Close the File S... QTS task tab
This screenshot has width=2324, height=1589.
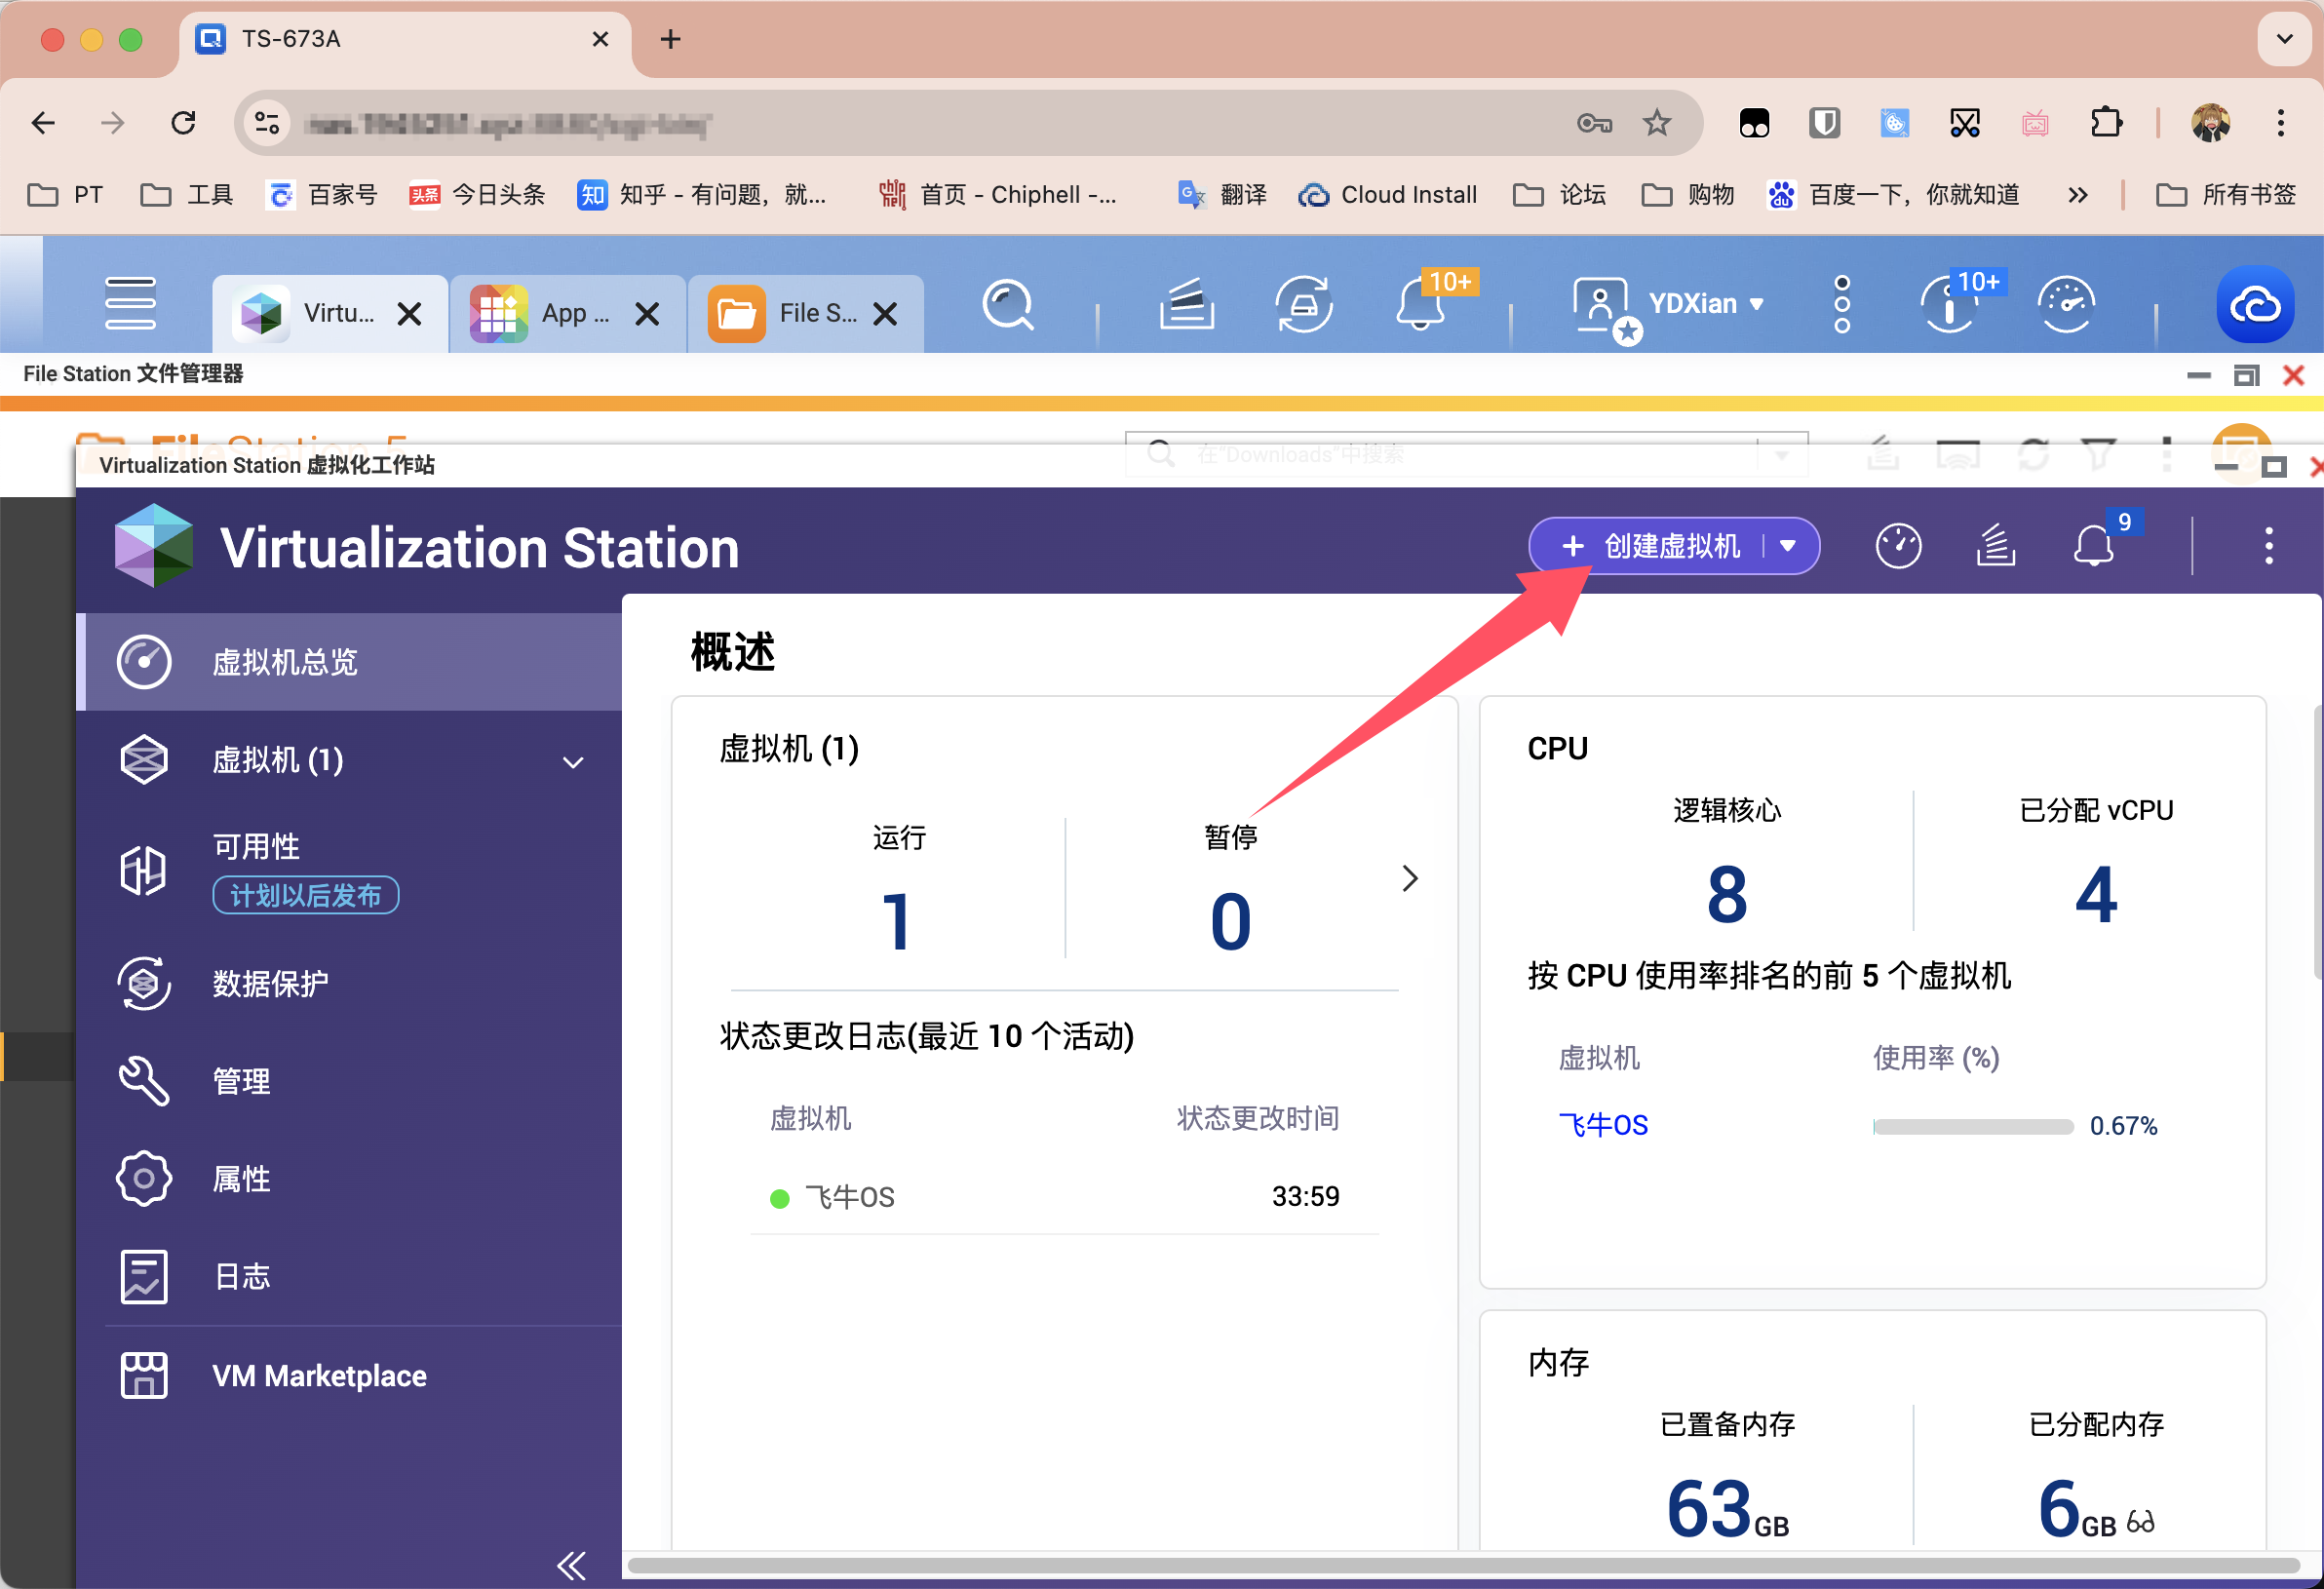pos(885,314)
